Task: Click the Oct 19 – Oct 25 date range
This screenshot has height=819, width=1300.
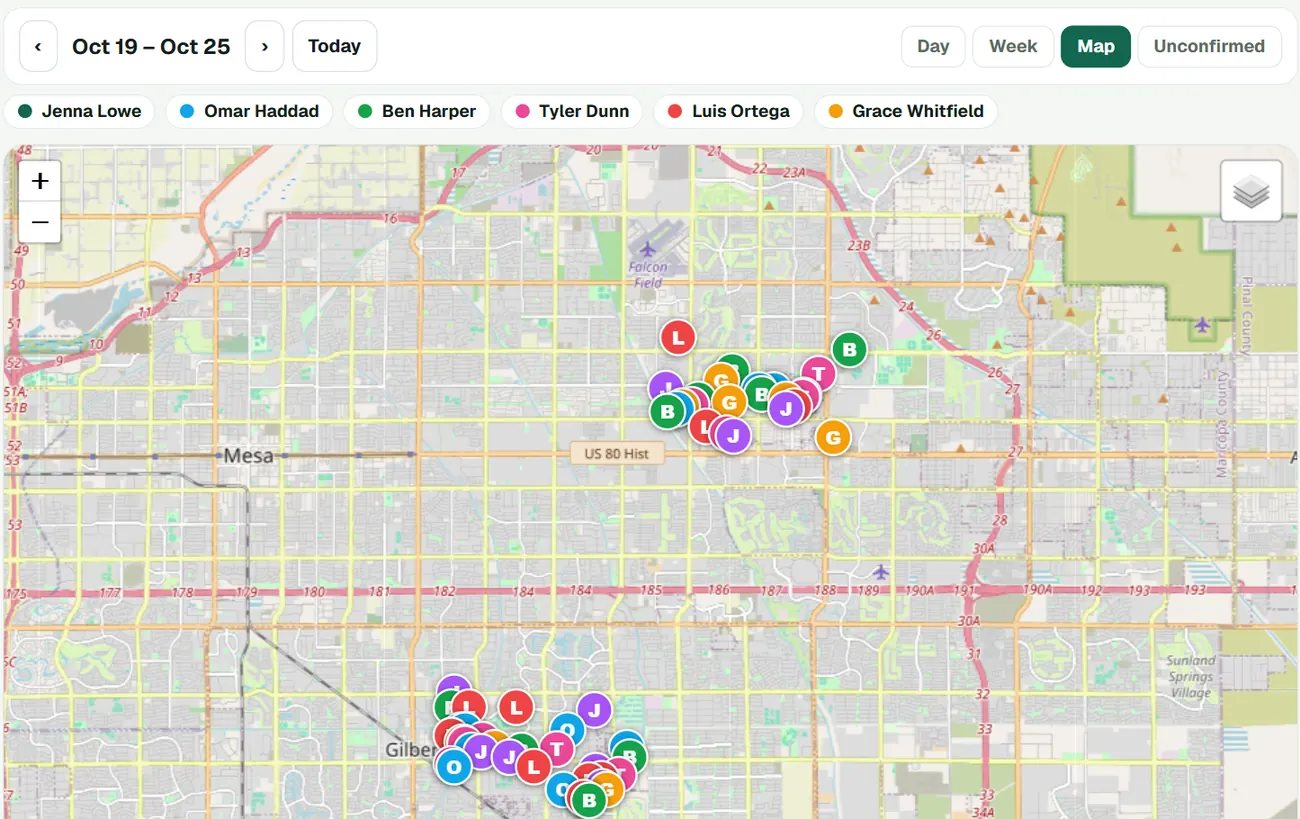Action: click(x=151, y=46)
